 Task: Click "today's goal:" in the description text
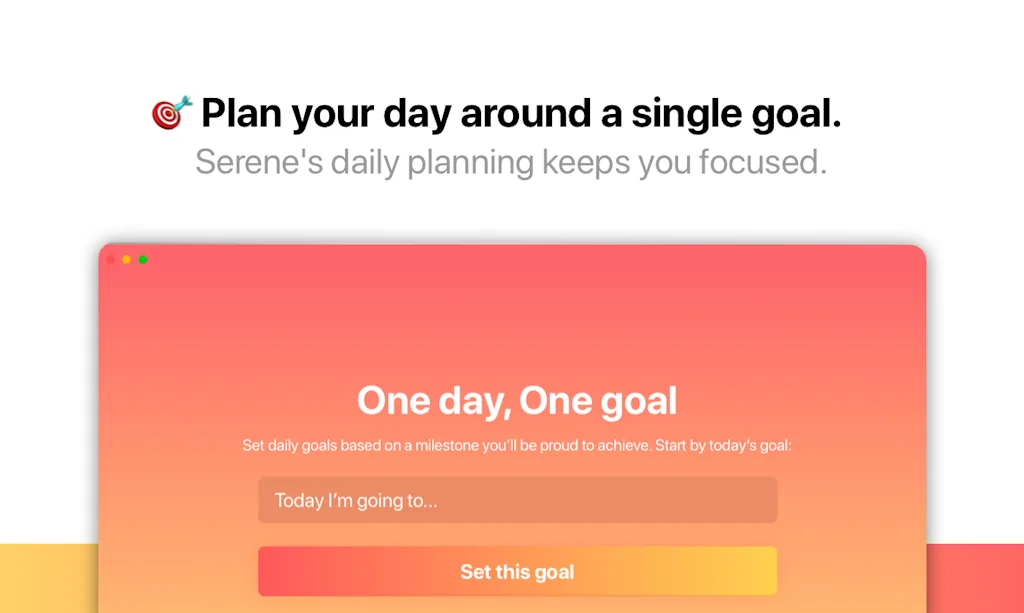(x=749, y=445)
